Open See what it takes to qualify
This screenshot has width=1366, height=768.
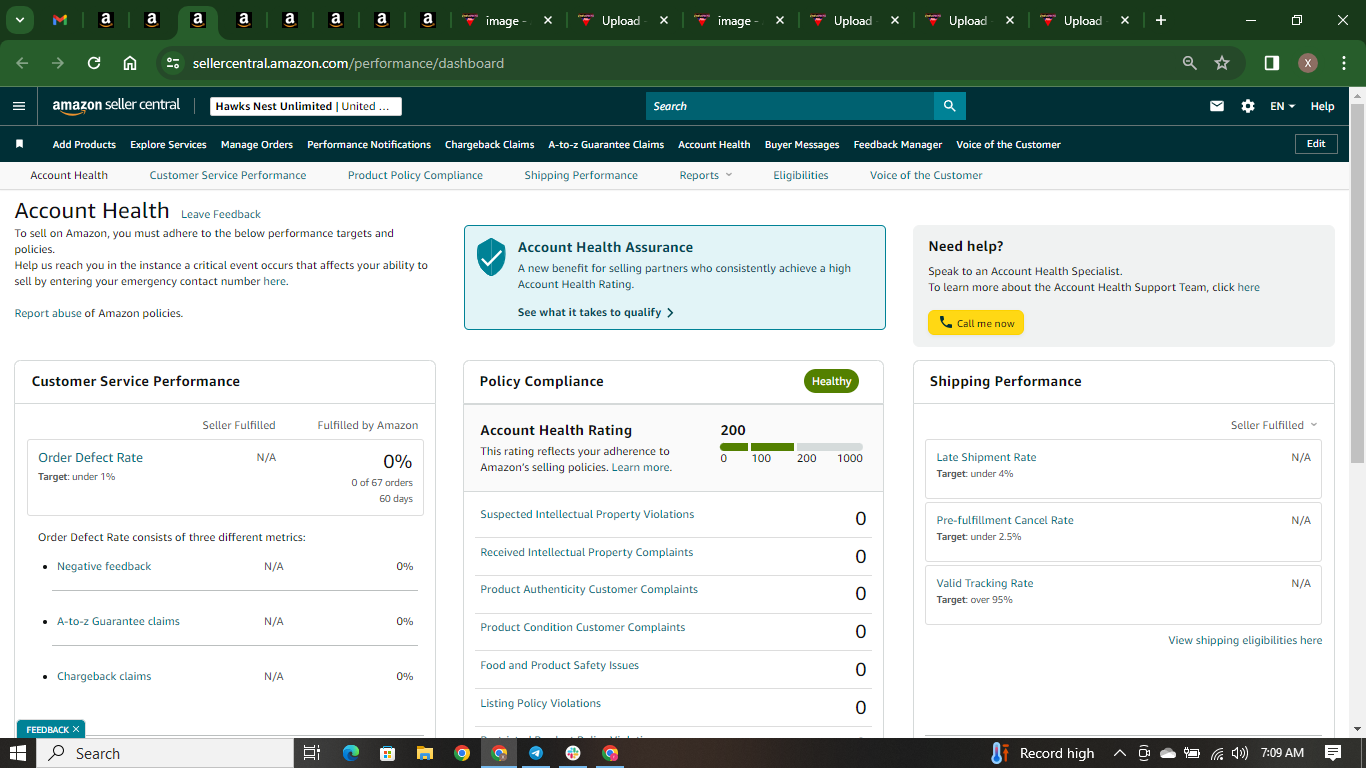pyautogui.click(x=596, y=312)
